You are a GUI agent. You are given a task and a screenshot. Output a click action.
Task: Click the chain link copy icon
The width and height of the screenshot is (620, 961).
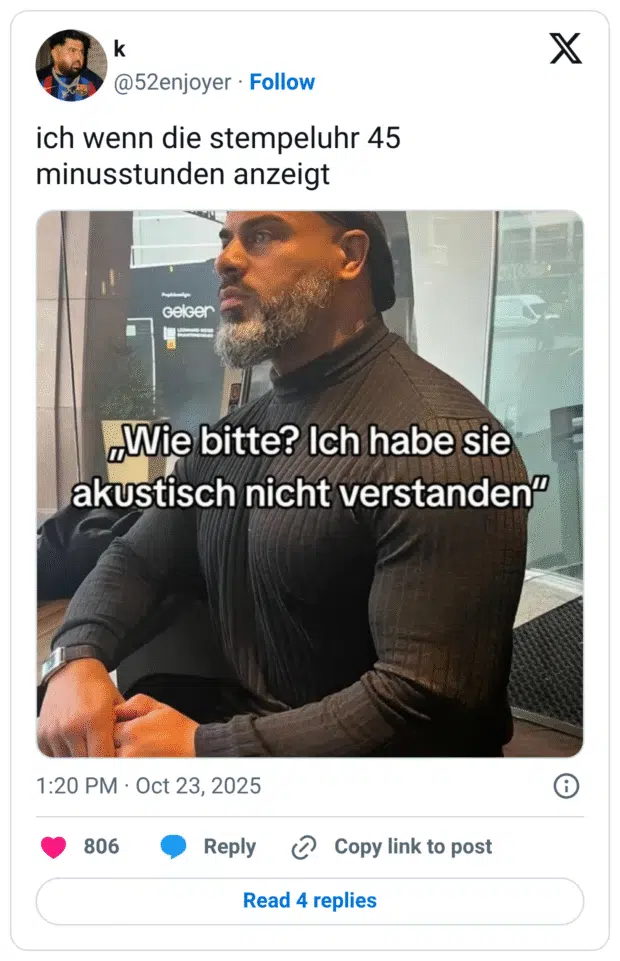coord(304,846)
